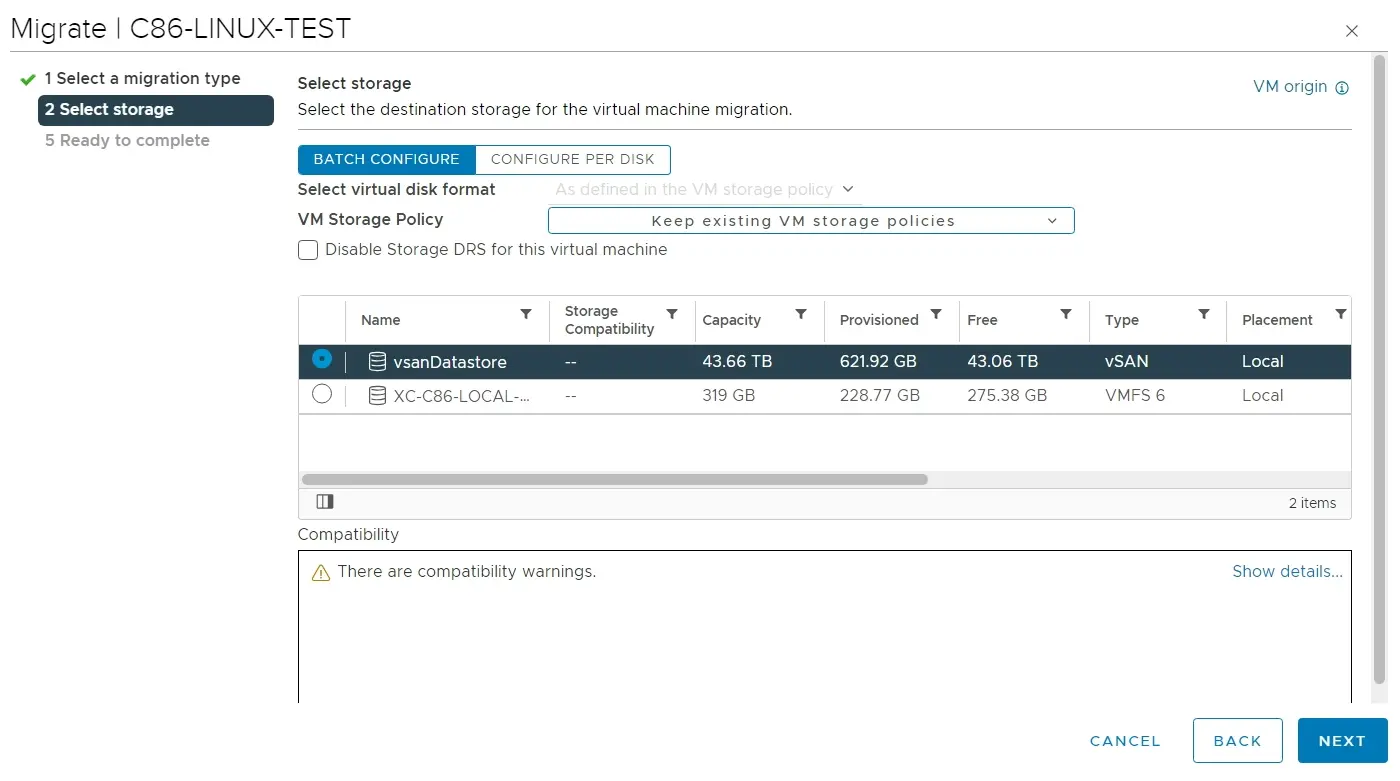This screenshot has width=1400, height=781.
Task: Open Show details compatibility link
Action: 1286,572
